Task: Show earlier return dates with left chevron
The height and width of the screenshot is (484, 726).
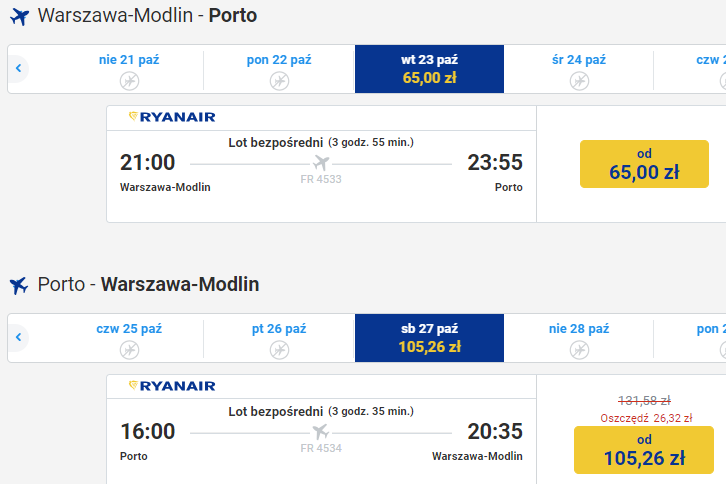Action: [19, 337]
